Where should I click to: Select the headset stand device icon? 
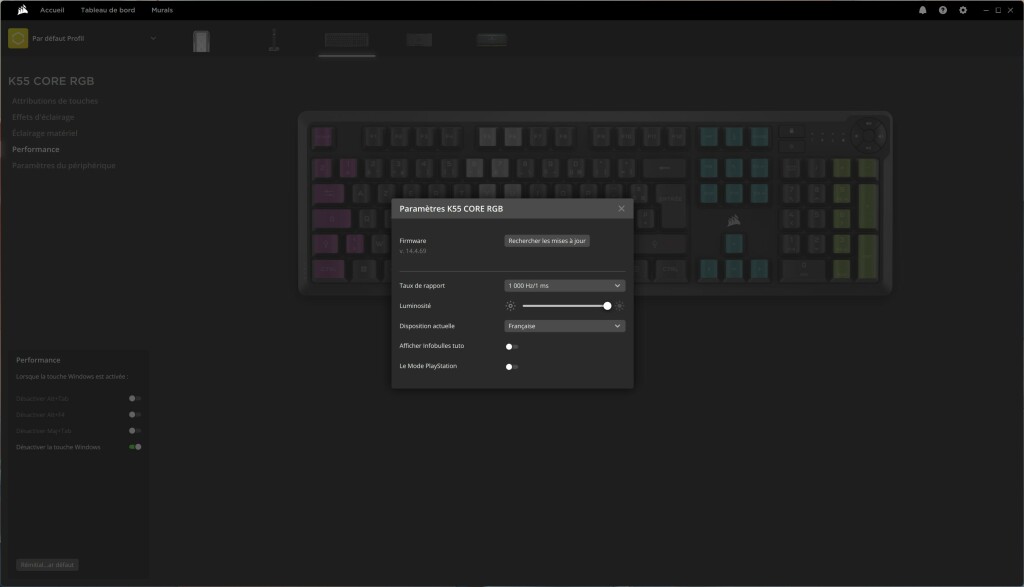click(x=273, y=40)
